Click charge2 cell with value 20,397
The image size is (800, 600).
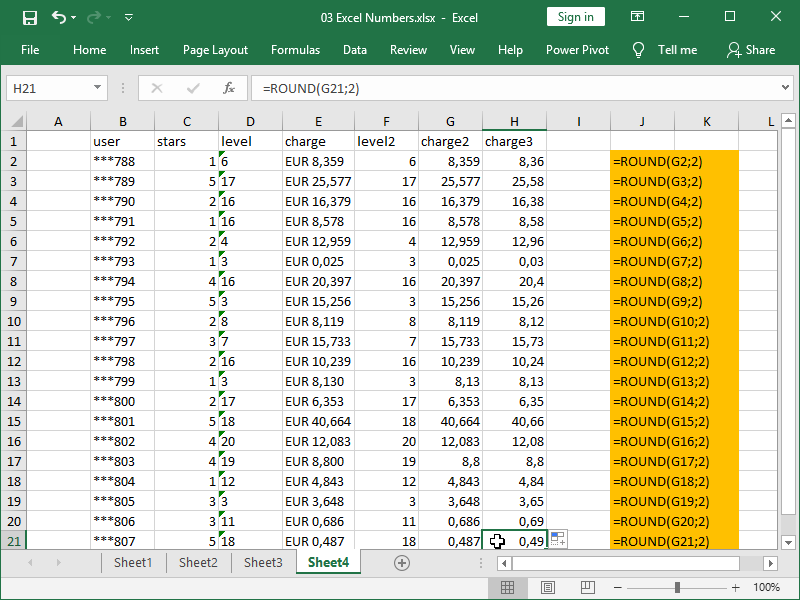(x=451, y=281)
